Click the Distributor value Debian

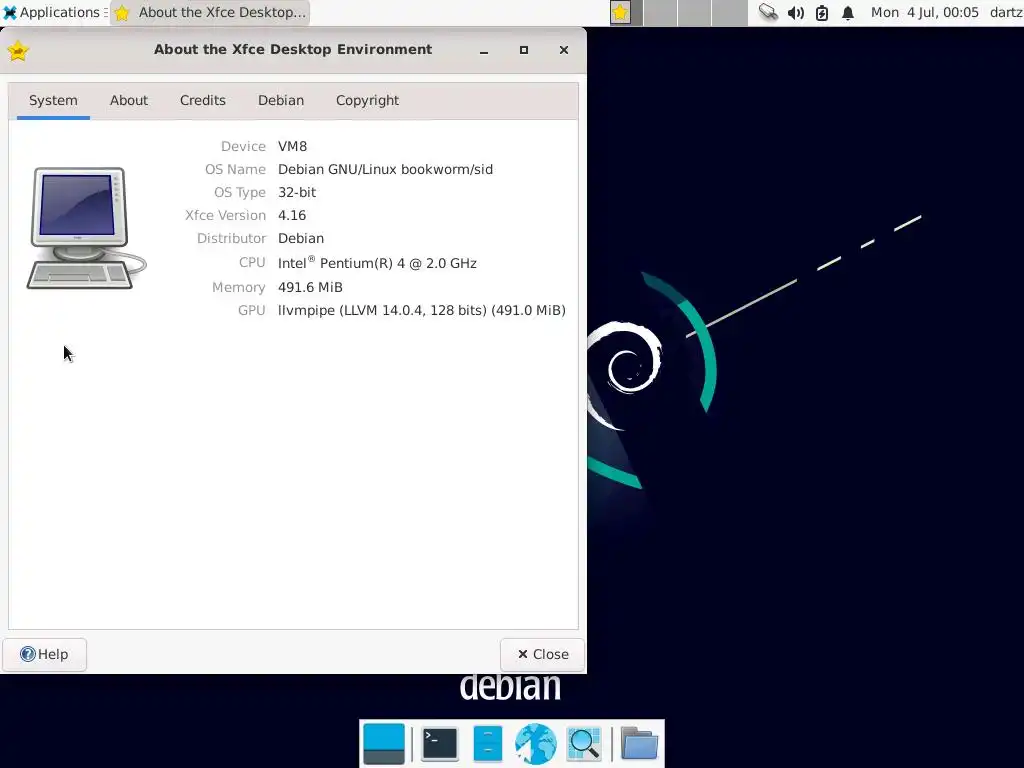coord(300,238)
